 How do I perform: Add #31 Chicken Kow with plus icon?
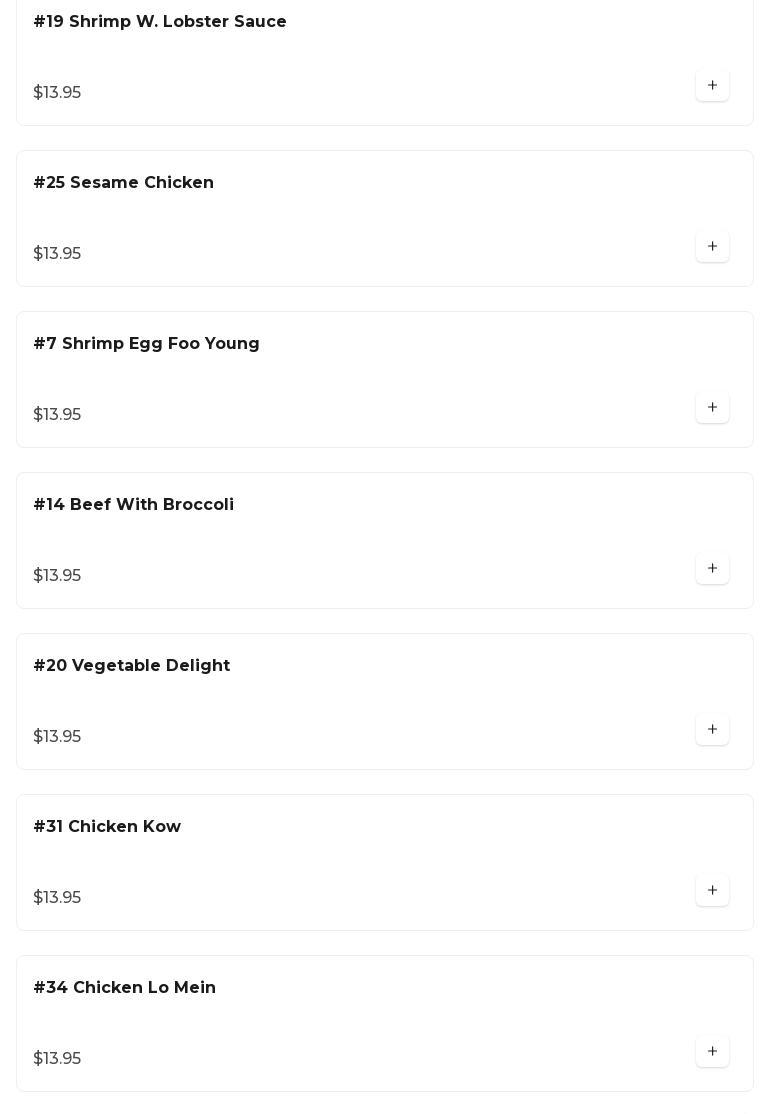712,891
